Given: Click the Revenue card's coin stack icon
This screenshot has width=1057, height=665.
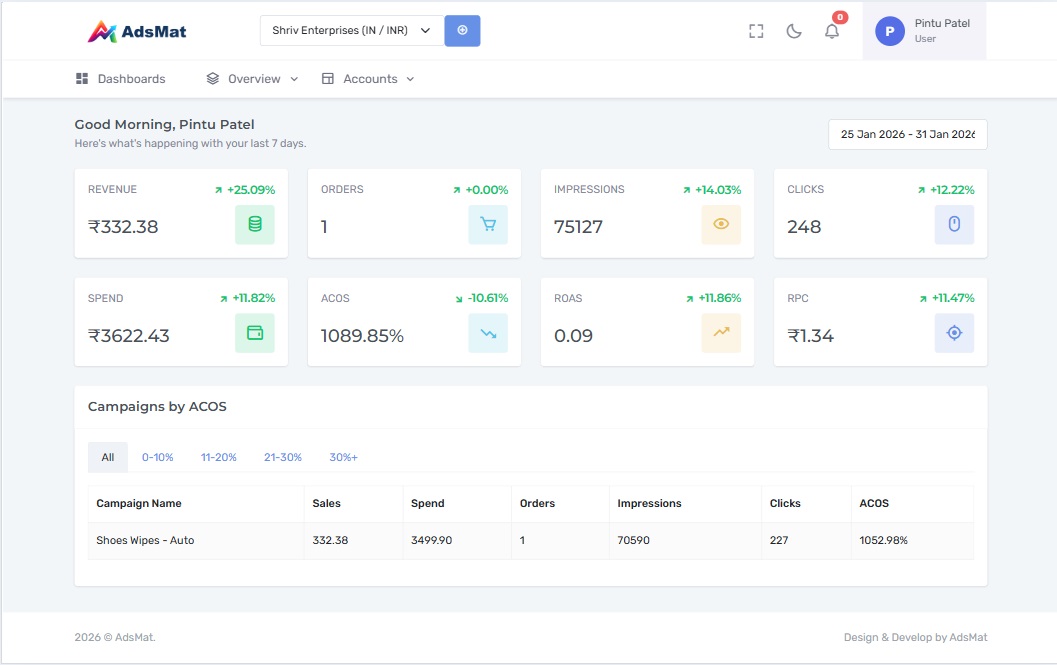Looking at the screenshot, I should 256,225.
